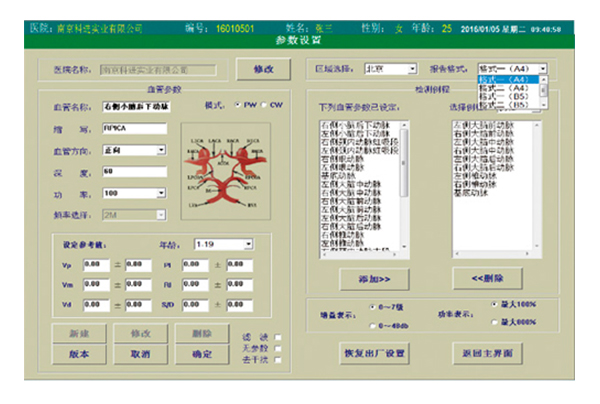Click the 修改 button beside hospital name

pyautogui.click(x=263, y=69)
